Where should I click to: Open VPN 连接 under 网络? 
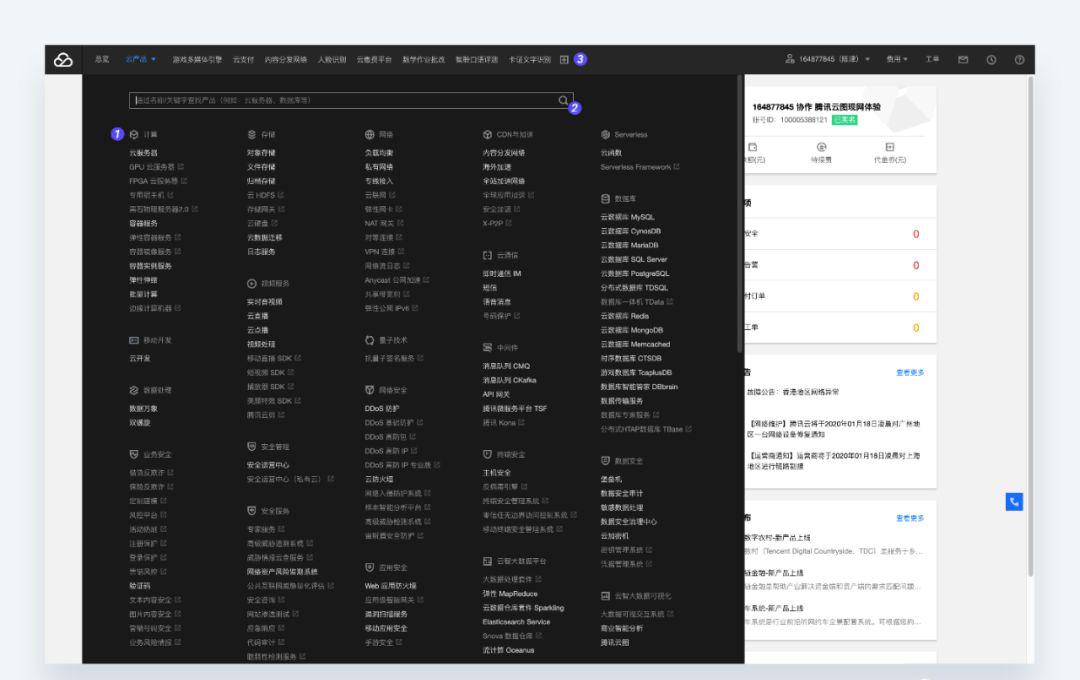tap(380, 251)
